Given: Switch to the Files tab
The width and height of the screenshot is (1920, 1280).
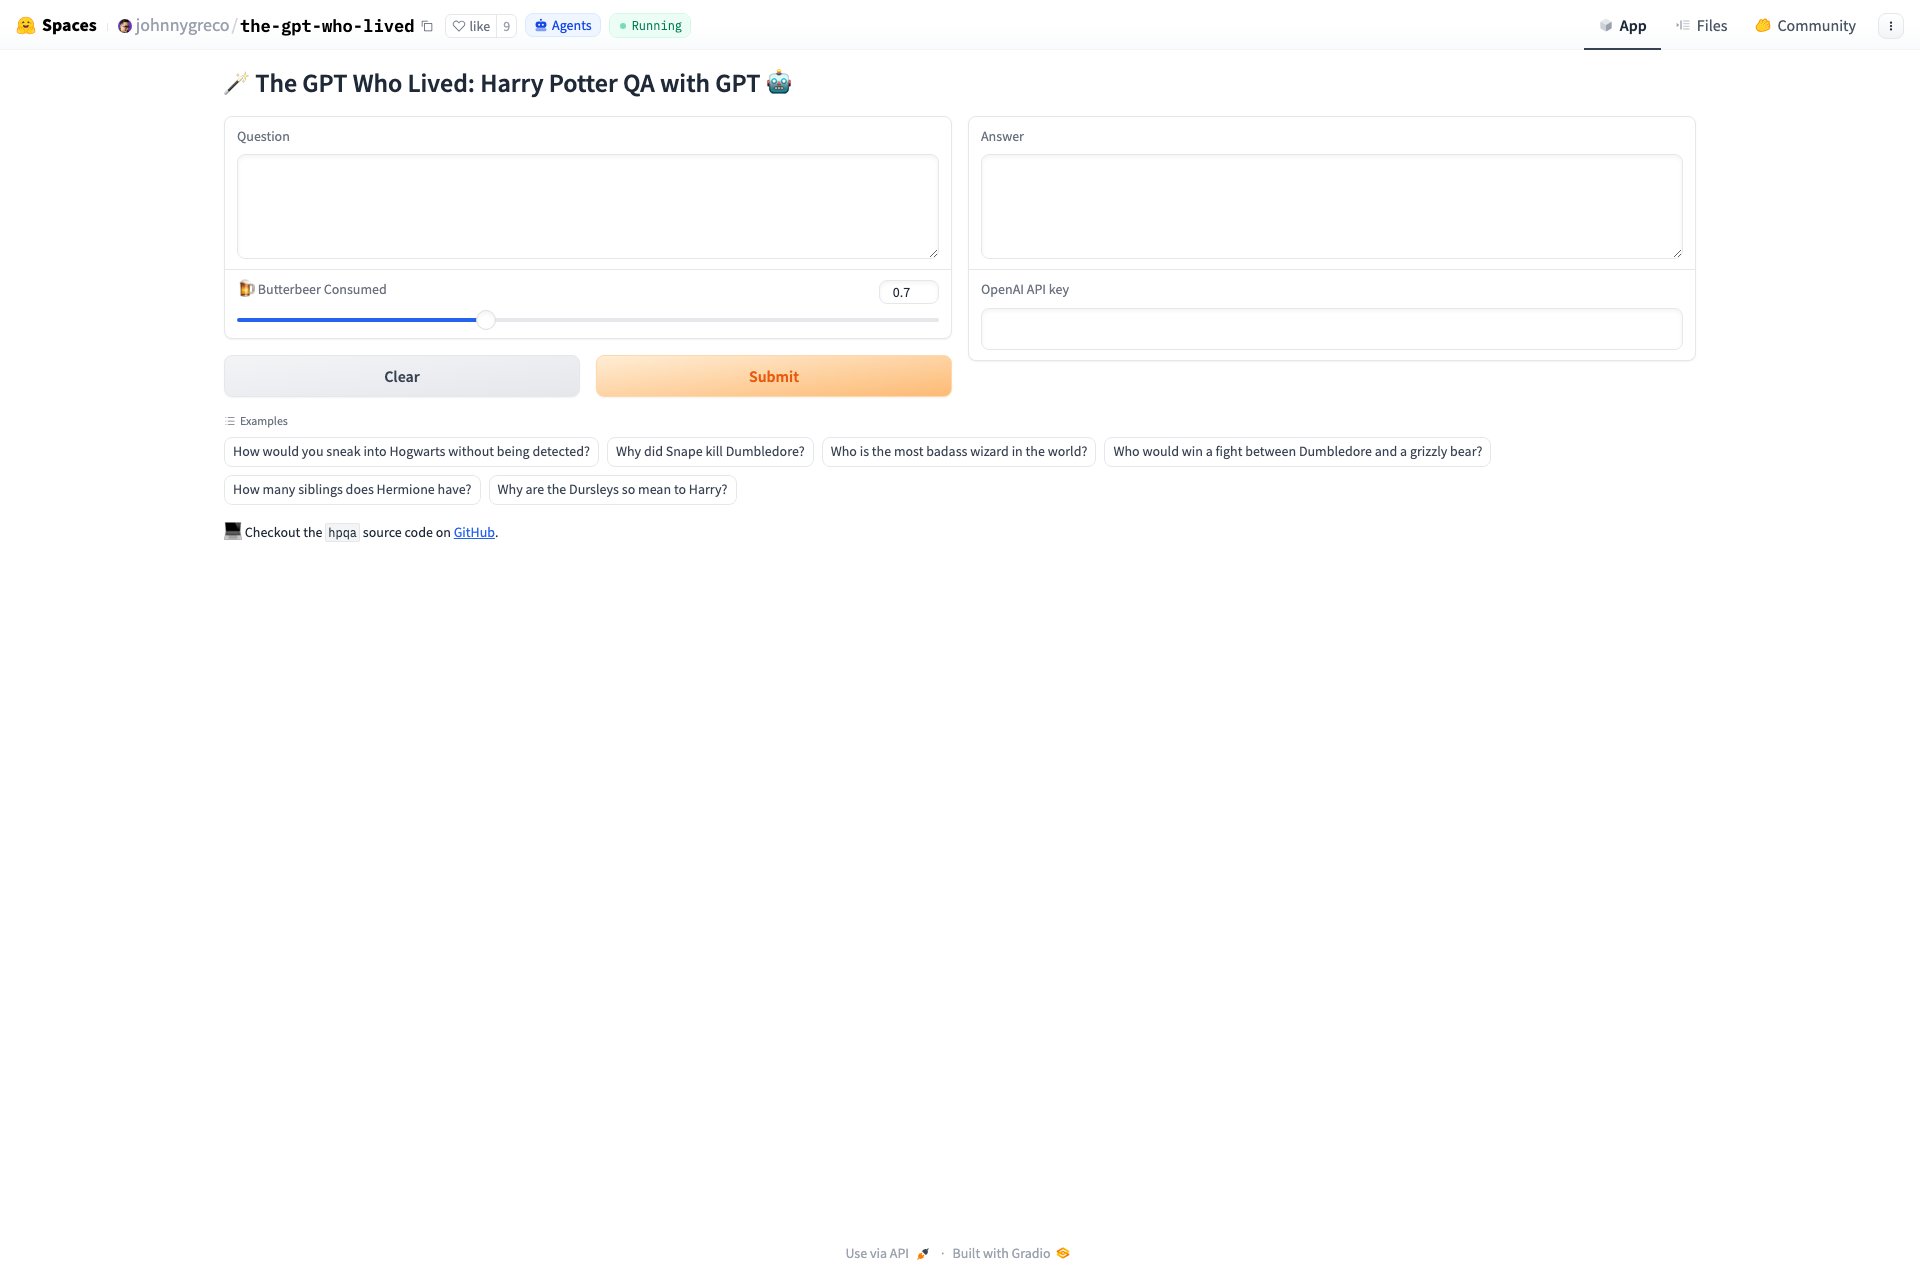Looking at the screenshot, I should 1701,26.
